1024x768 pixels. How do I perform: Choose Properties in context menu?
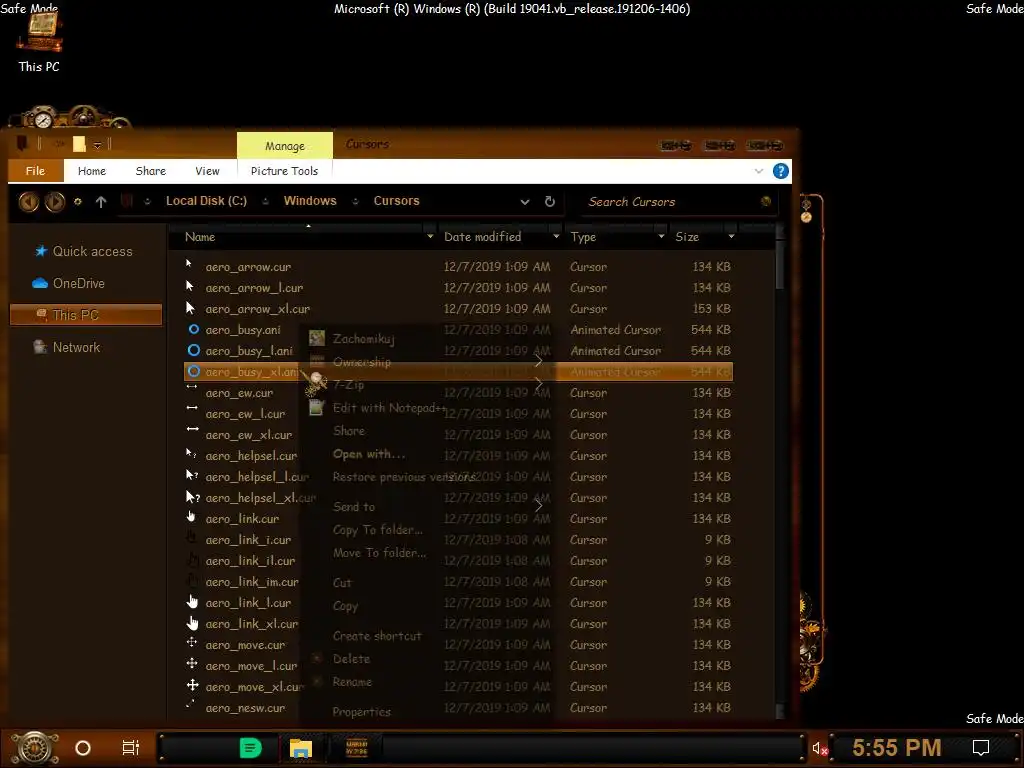click(x=361, y=712)
